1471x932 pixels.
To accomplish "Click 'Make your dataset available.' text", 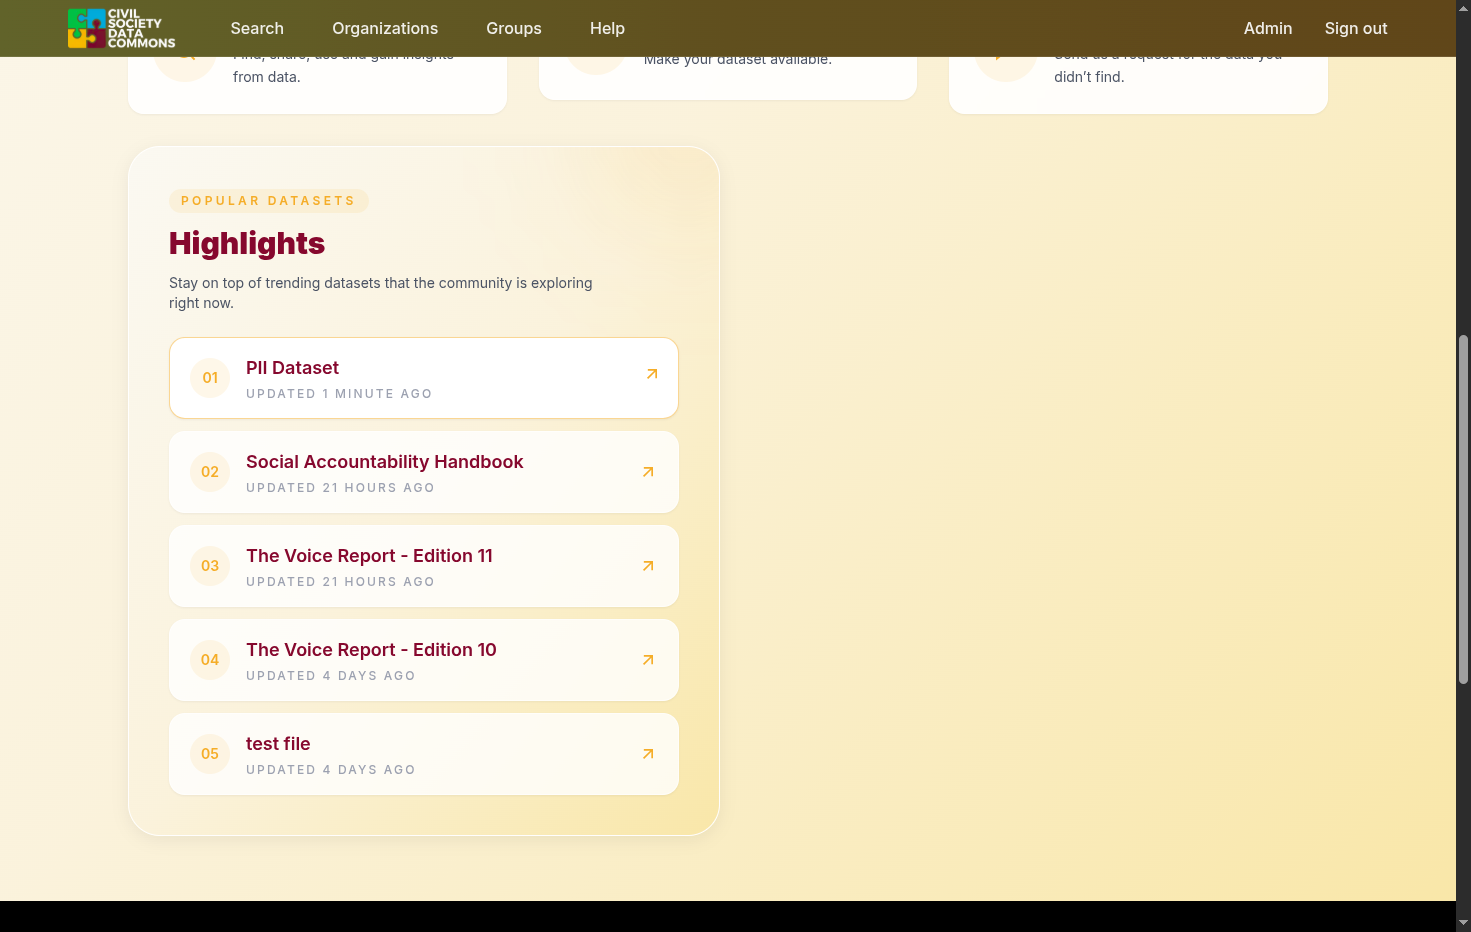I will point(738,61).
